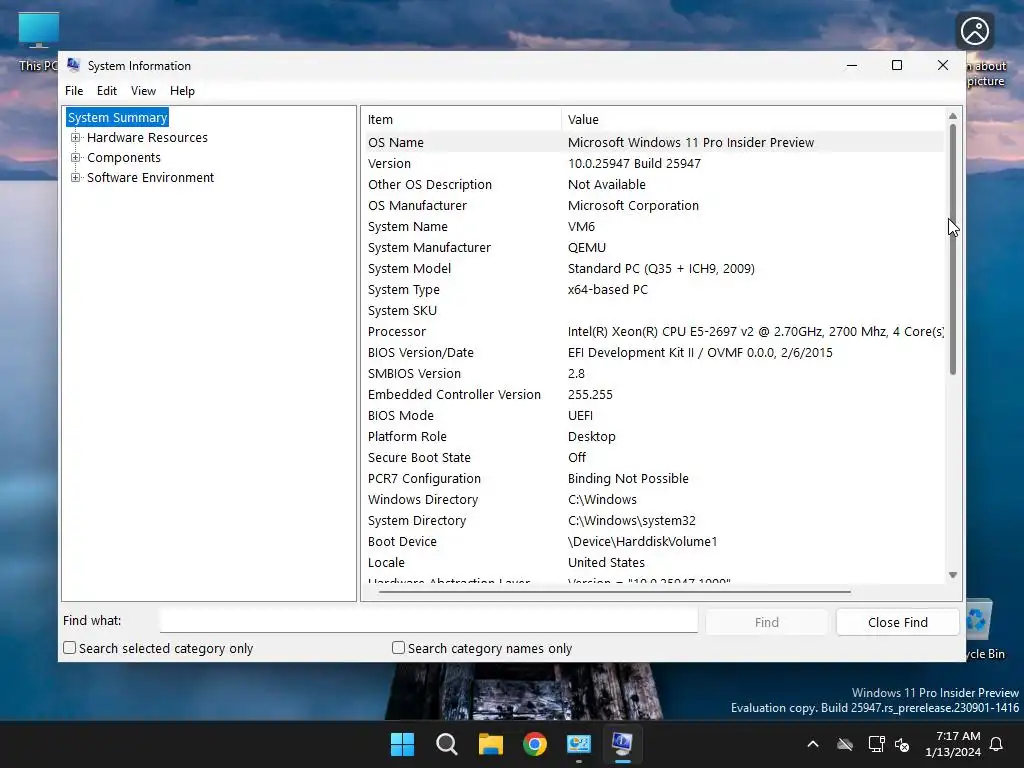Click the vertical scrollbar thumb

(953, 249)
